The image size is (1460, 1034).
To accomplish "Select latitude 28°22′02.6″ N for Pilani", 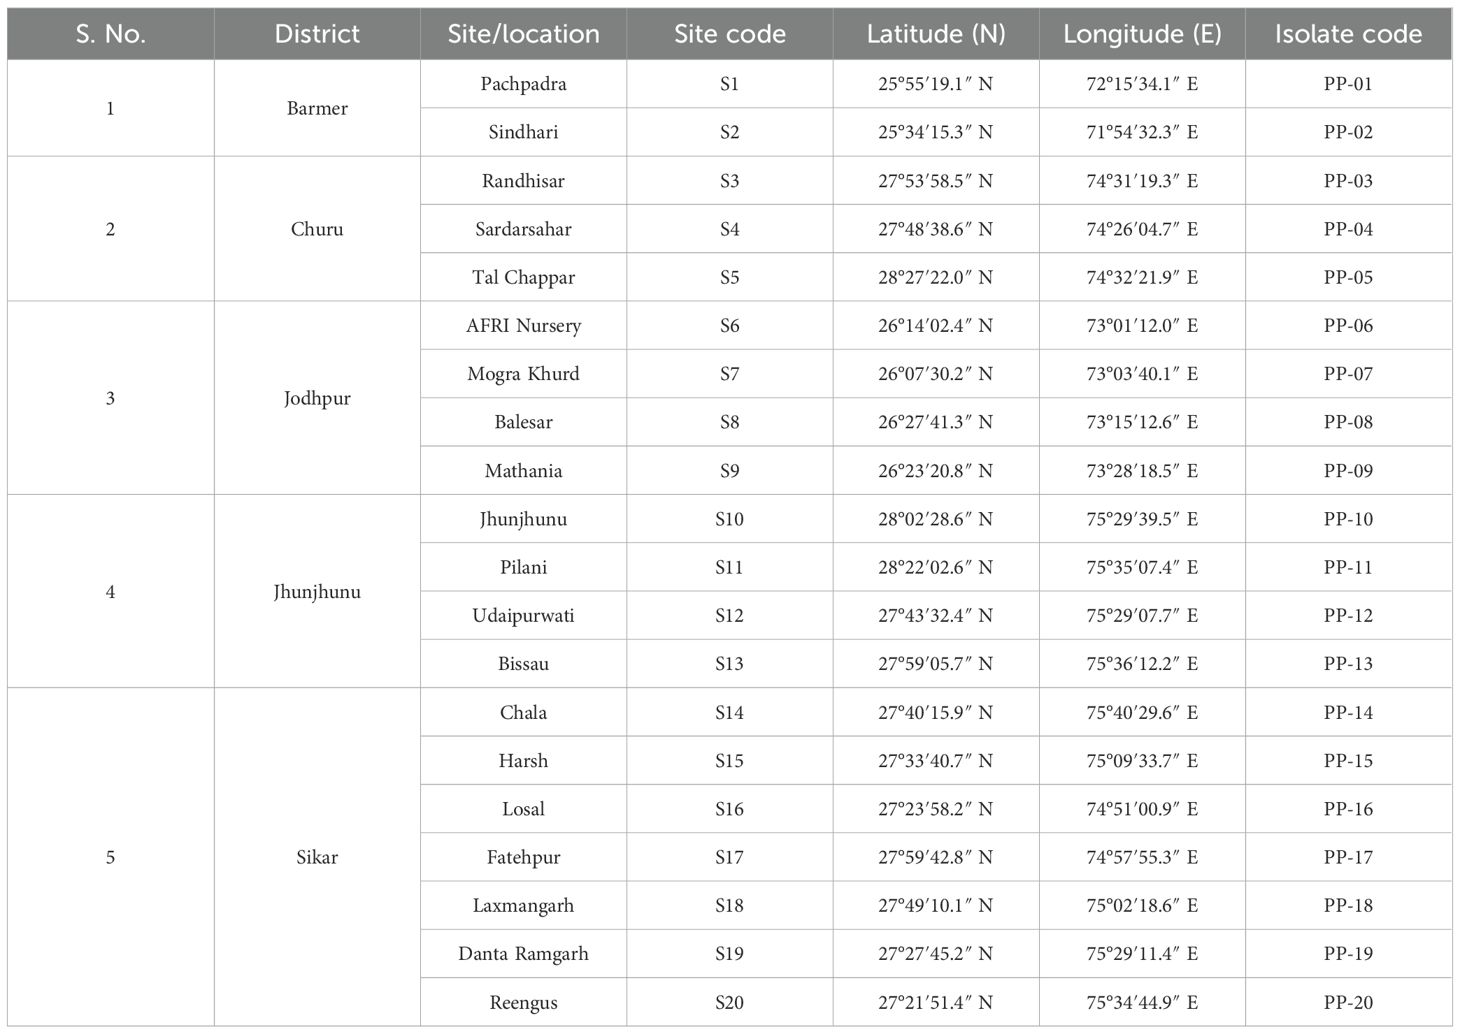I will tap(935, 567).
